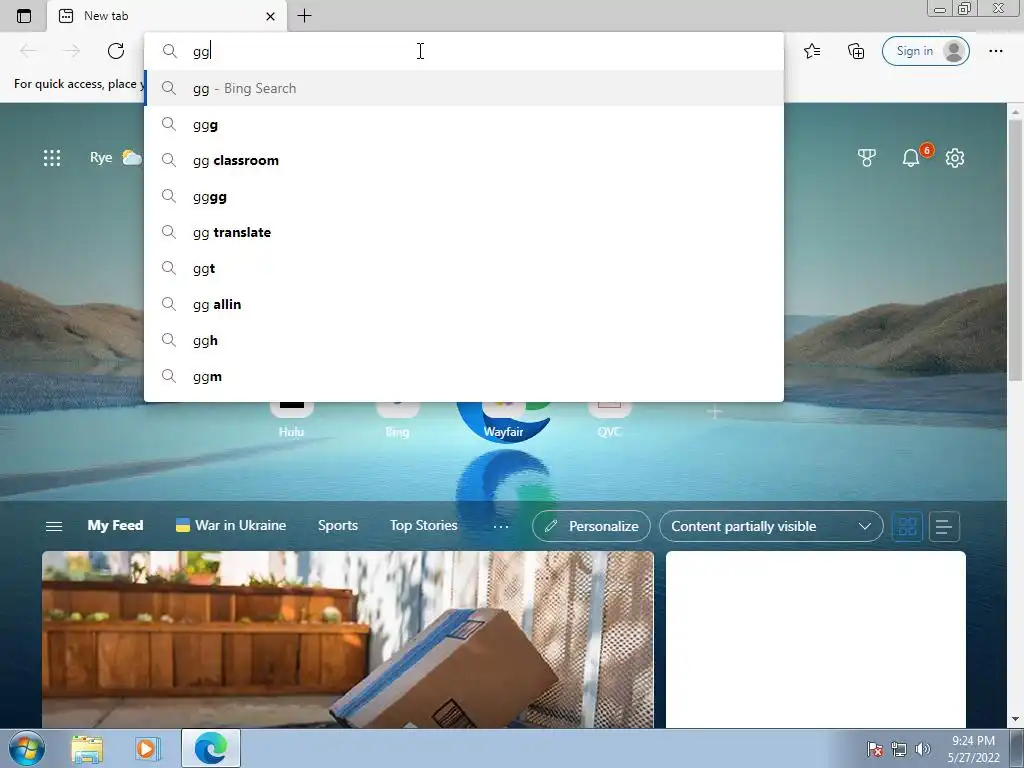This screenshot has width=1024, height=768.
Task: Show more feed categories ellipsis
Action: (501, 526)
